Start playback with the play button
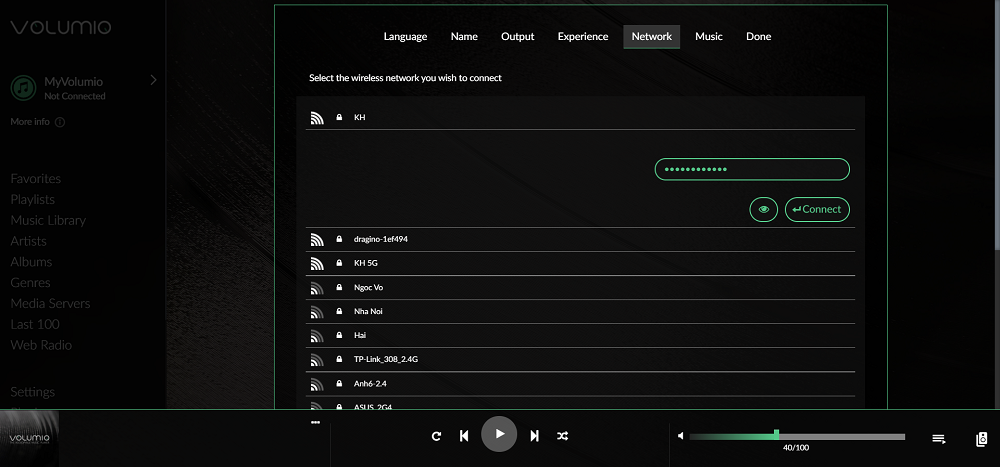Viewport: 1000px width, 467px height. 499,434
